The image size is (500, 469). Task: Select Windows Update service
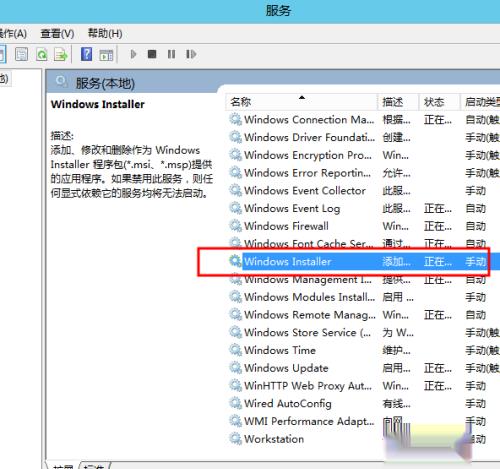pos(364,368)
